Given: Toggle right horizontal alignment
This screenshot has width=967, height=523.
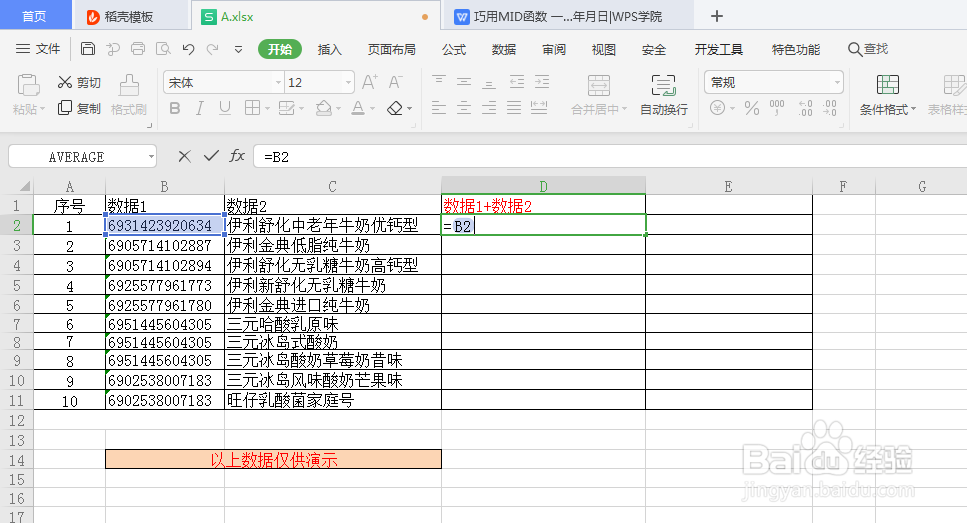Looking at the screenshot, I should click(x=489, y=109).
